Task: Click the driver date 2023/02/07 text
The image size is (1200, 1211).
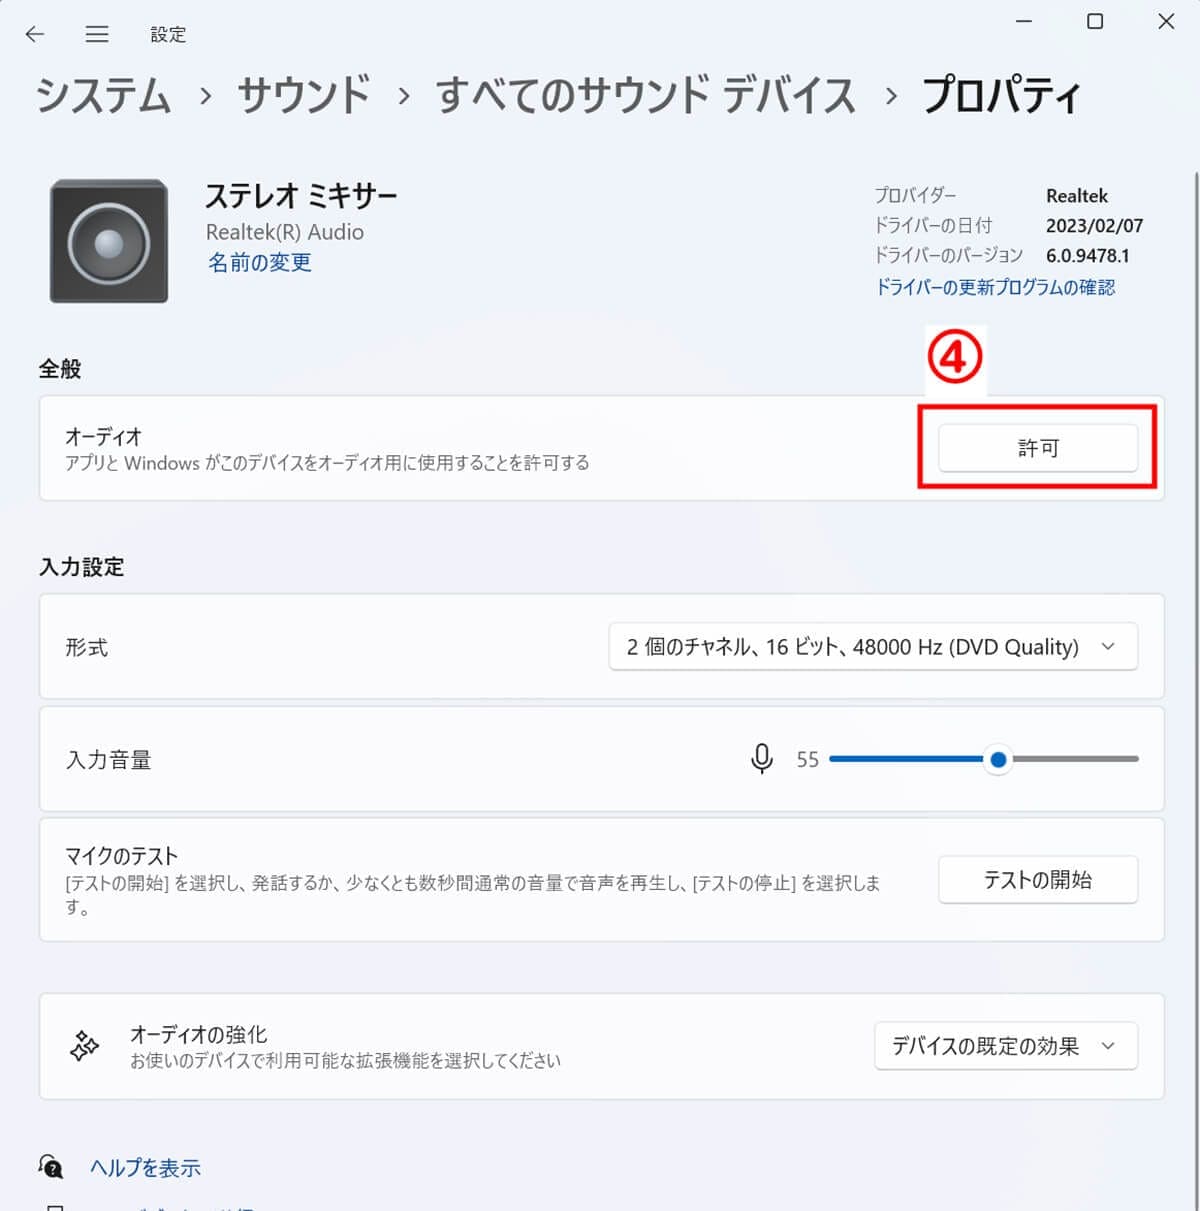Action: click(1094, 226)
